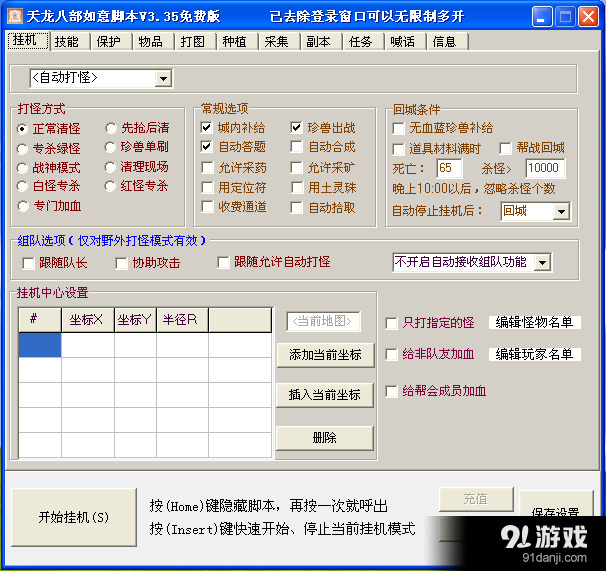Go to the 物品 tab
The image size is (606, 571).
tap(151, 41)
